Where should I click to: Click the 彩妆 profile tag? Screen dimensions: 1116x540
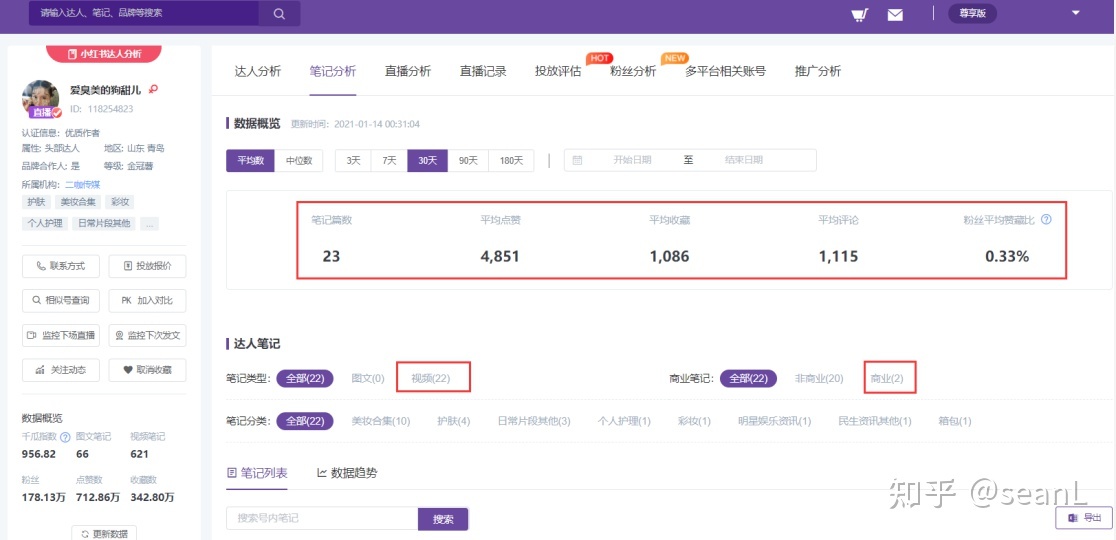click(x=120, y=202)
